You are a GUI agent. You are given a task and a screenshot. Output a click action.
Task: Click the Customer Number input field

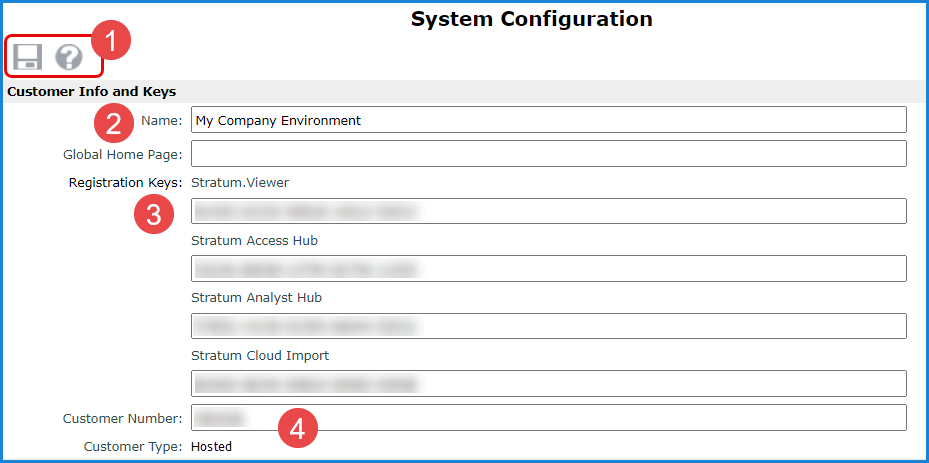click(x=549, y=417)
